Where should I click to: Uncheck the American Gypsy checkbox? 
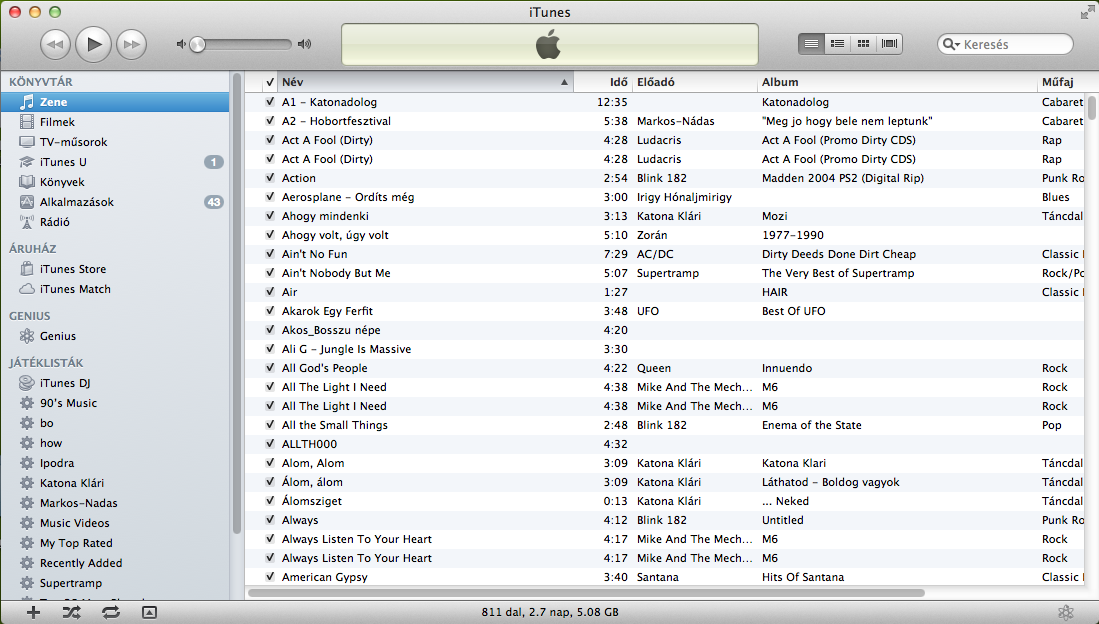click(270, 576)
